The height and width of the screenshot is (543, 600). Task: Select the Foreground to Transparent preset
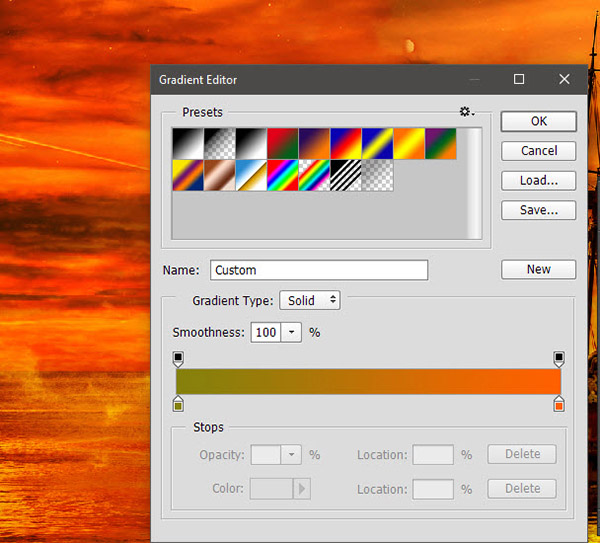coord(219,143)
